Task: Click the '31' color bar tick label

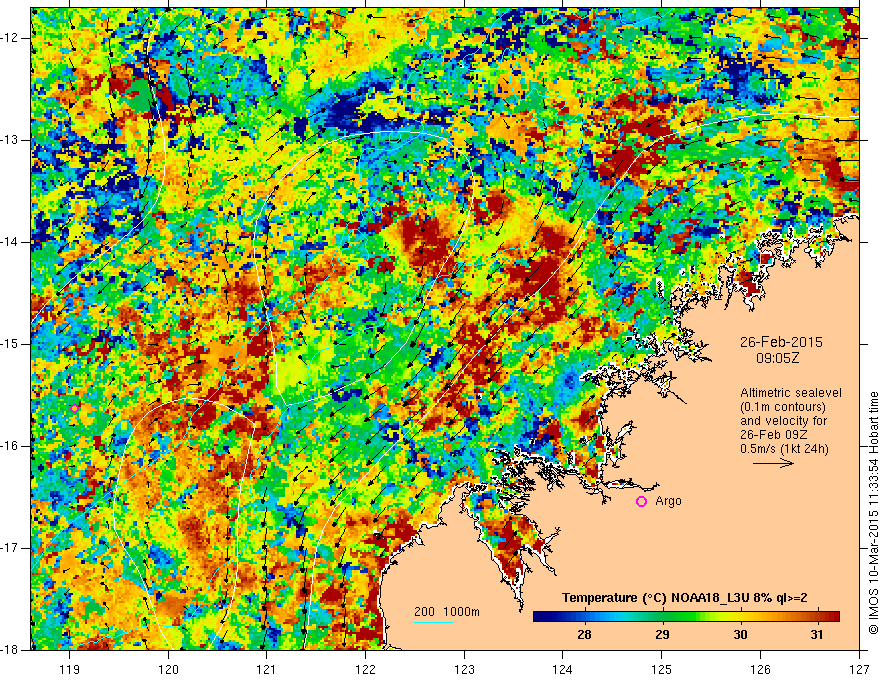Action: [x=817, y=635]
